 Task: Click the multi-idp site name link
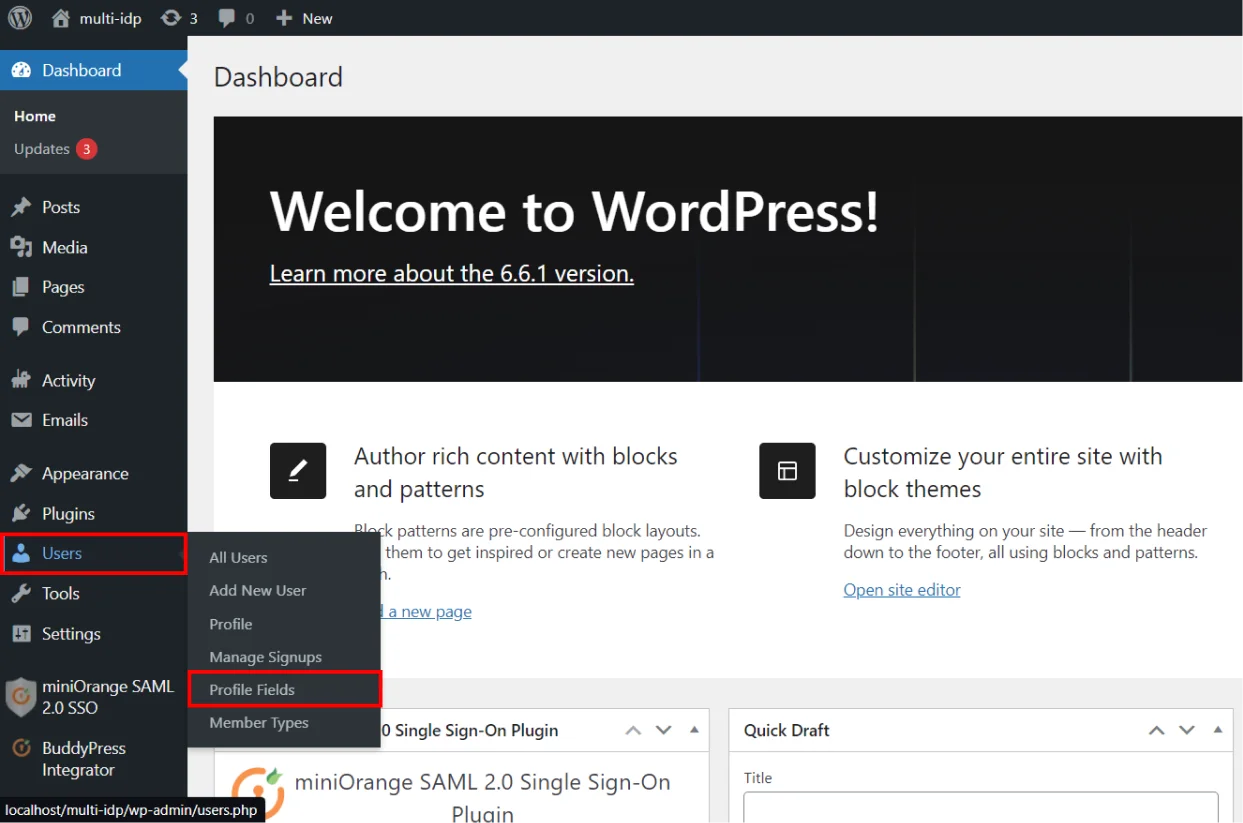click(x=111, y=18)
